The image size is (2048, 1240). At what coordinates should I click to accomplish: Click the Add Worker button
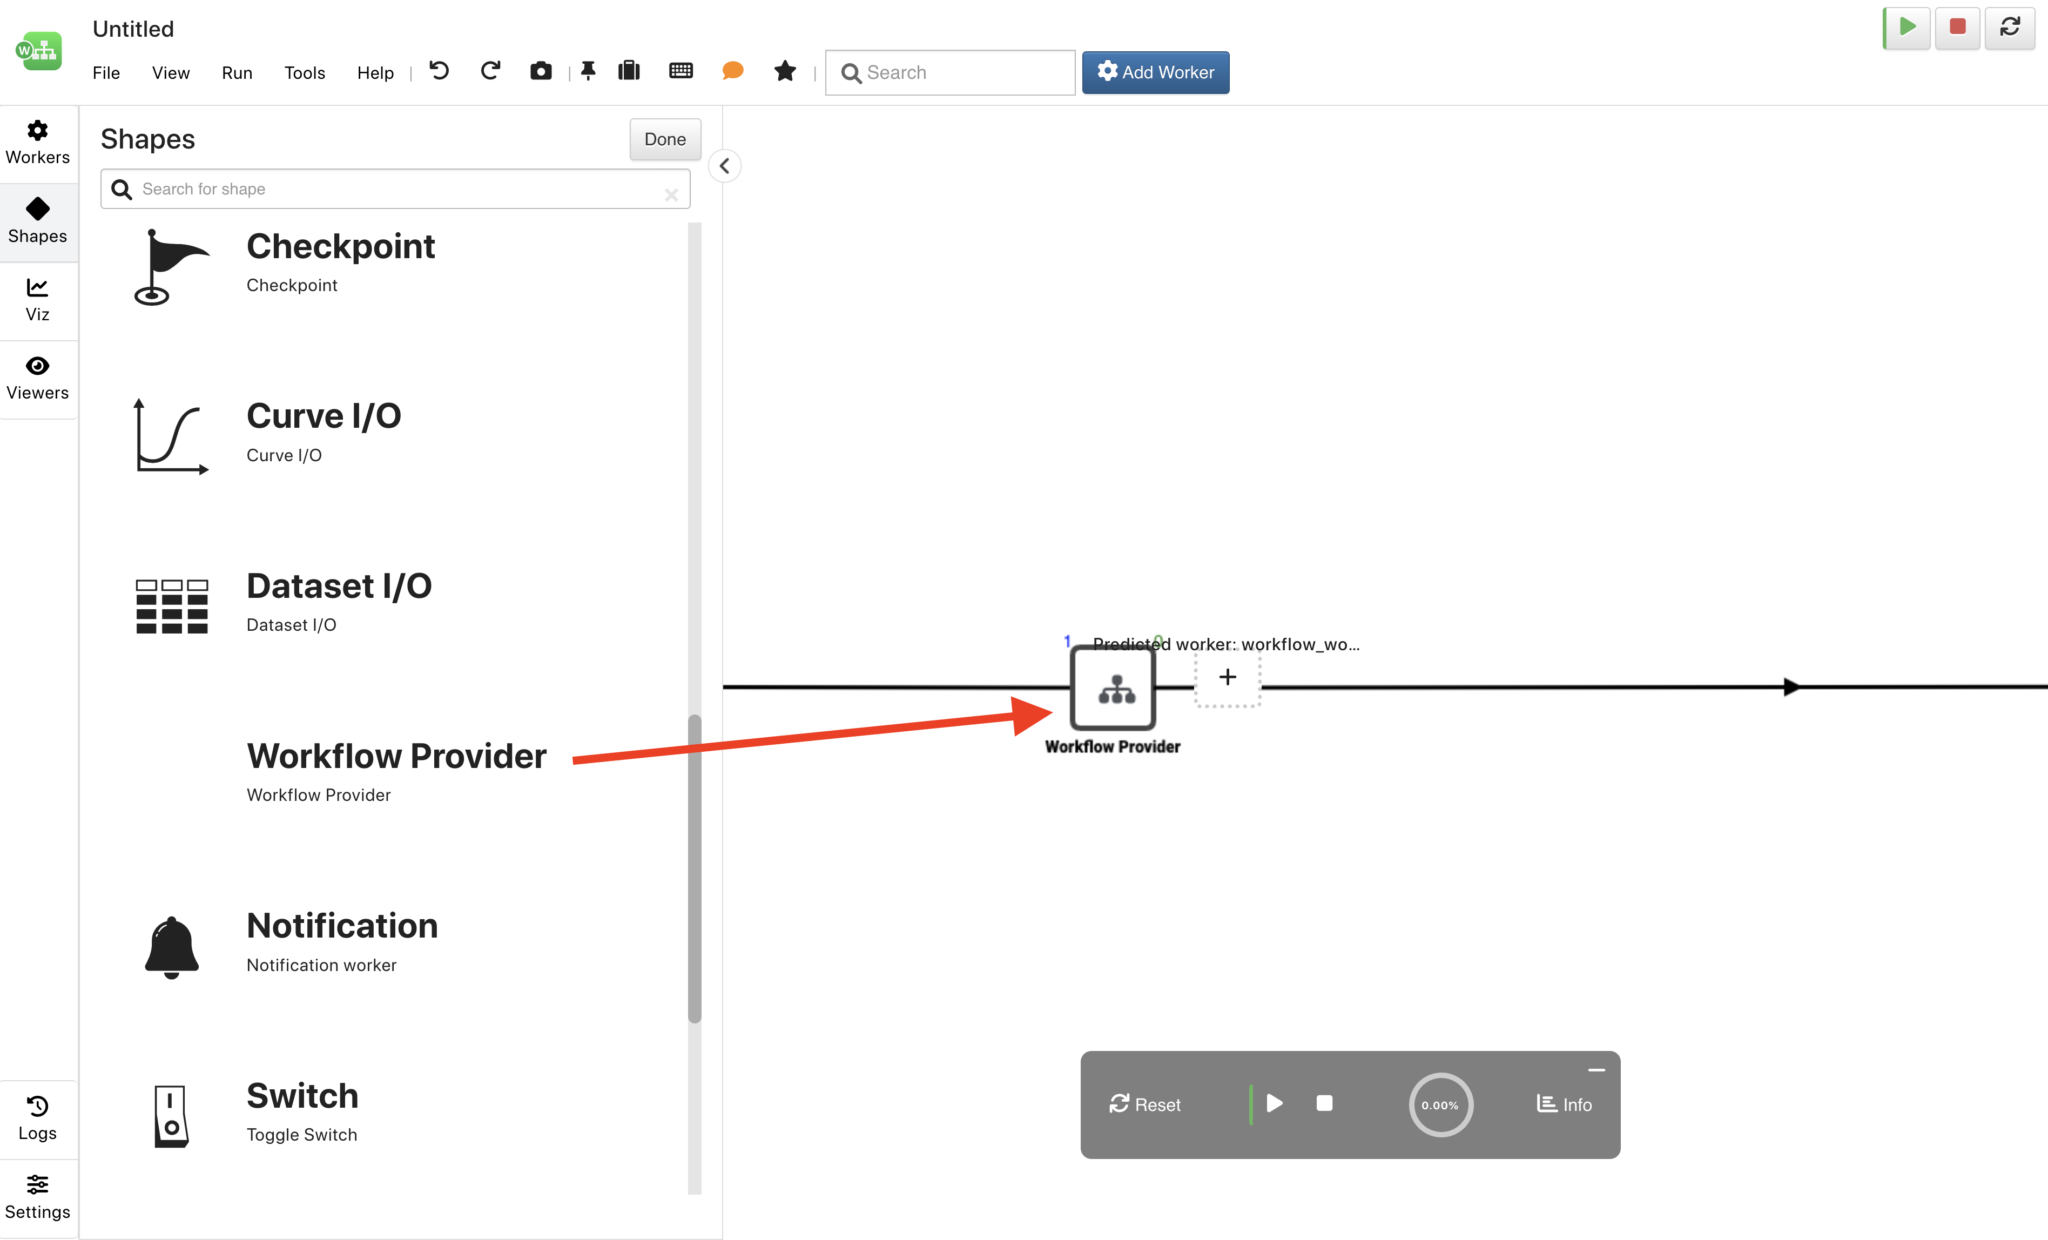pos(1155,72)
